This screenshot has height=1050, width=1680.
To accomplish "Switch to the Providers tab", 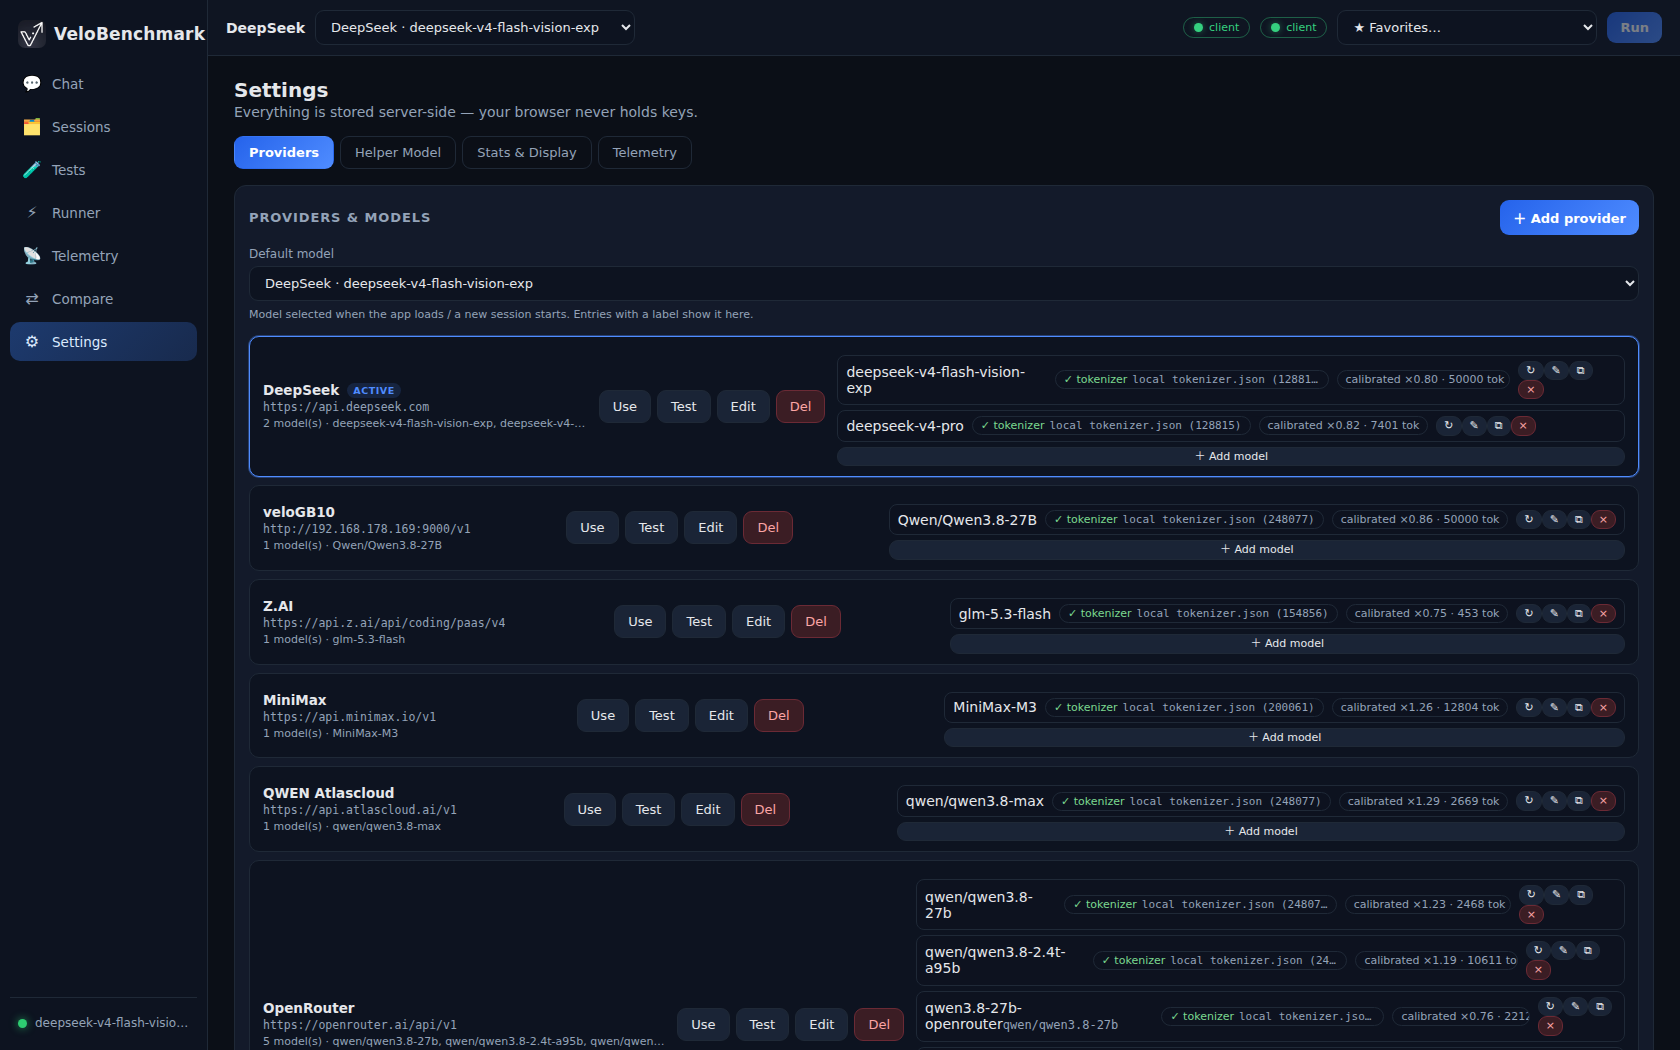I will click(284, 153).
